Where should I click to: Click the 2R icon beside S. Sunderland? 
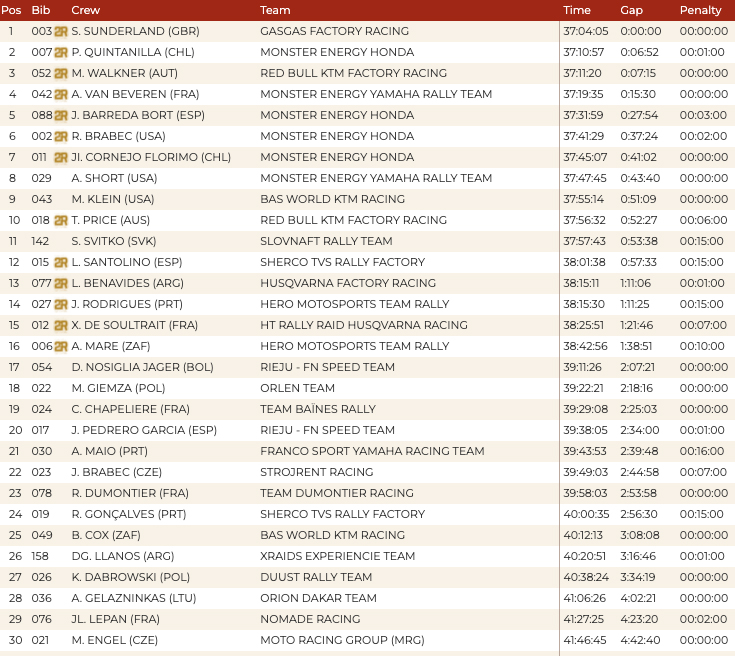pos(61,31)
